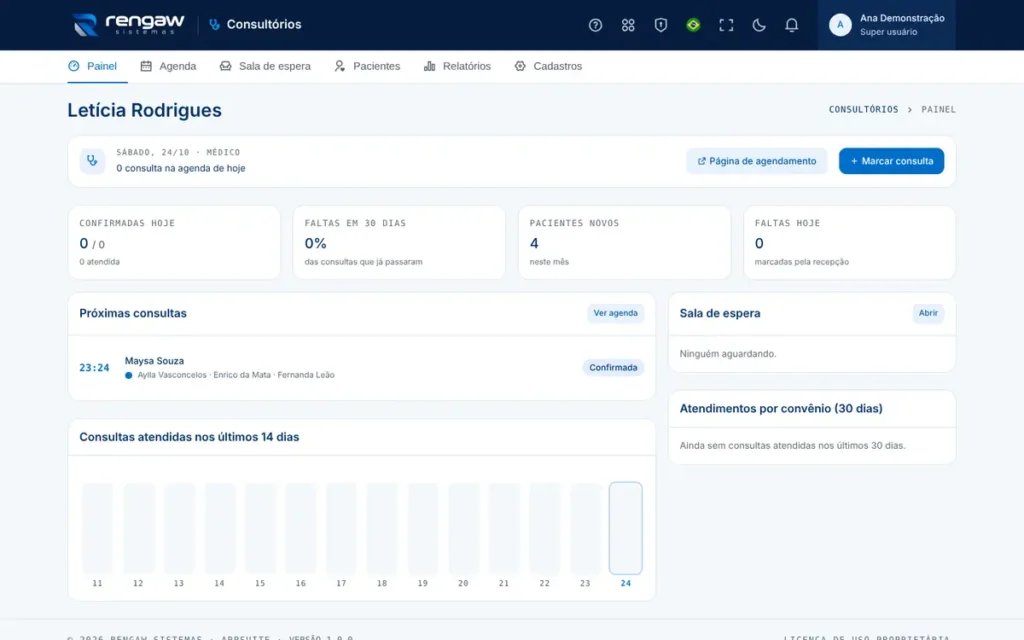Select the highlighted bar for day 24

[x=626, y=528]
